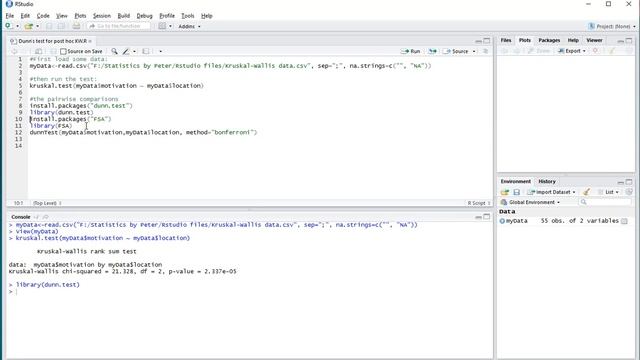Screen dimensions: 640x360
Task: Switch to the Files tab
Action: pyautogui.click(x=506, y=40)
